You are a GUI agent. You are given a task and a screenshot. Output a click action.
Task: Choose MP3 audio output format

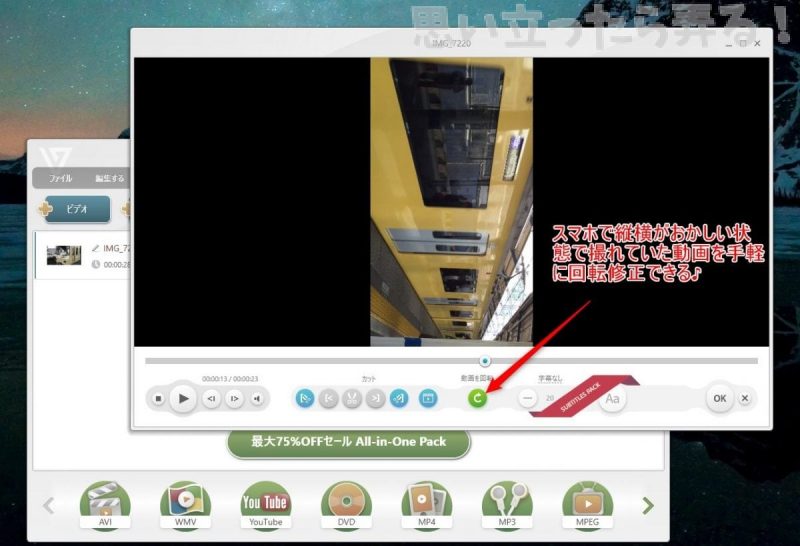[507, 505]
